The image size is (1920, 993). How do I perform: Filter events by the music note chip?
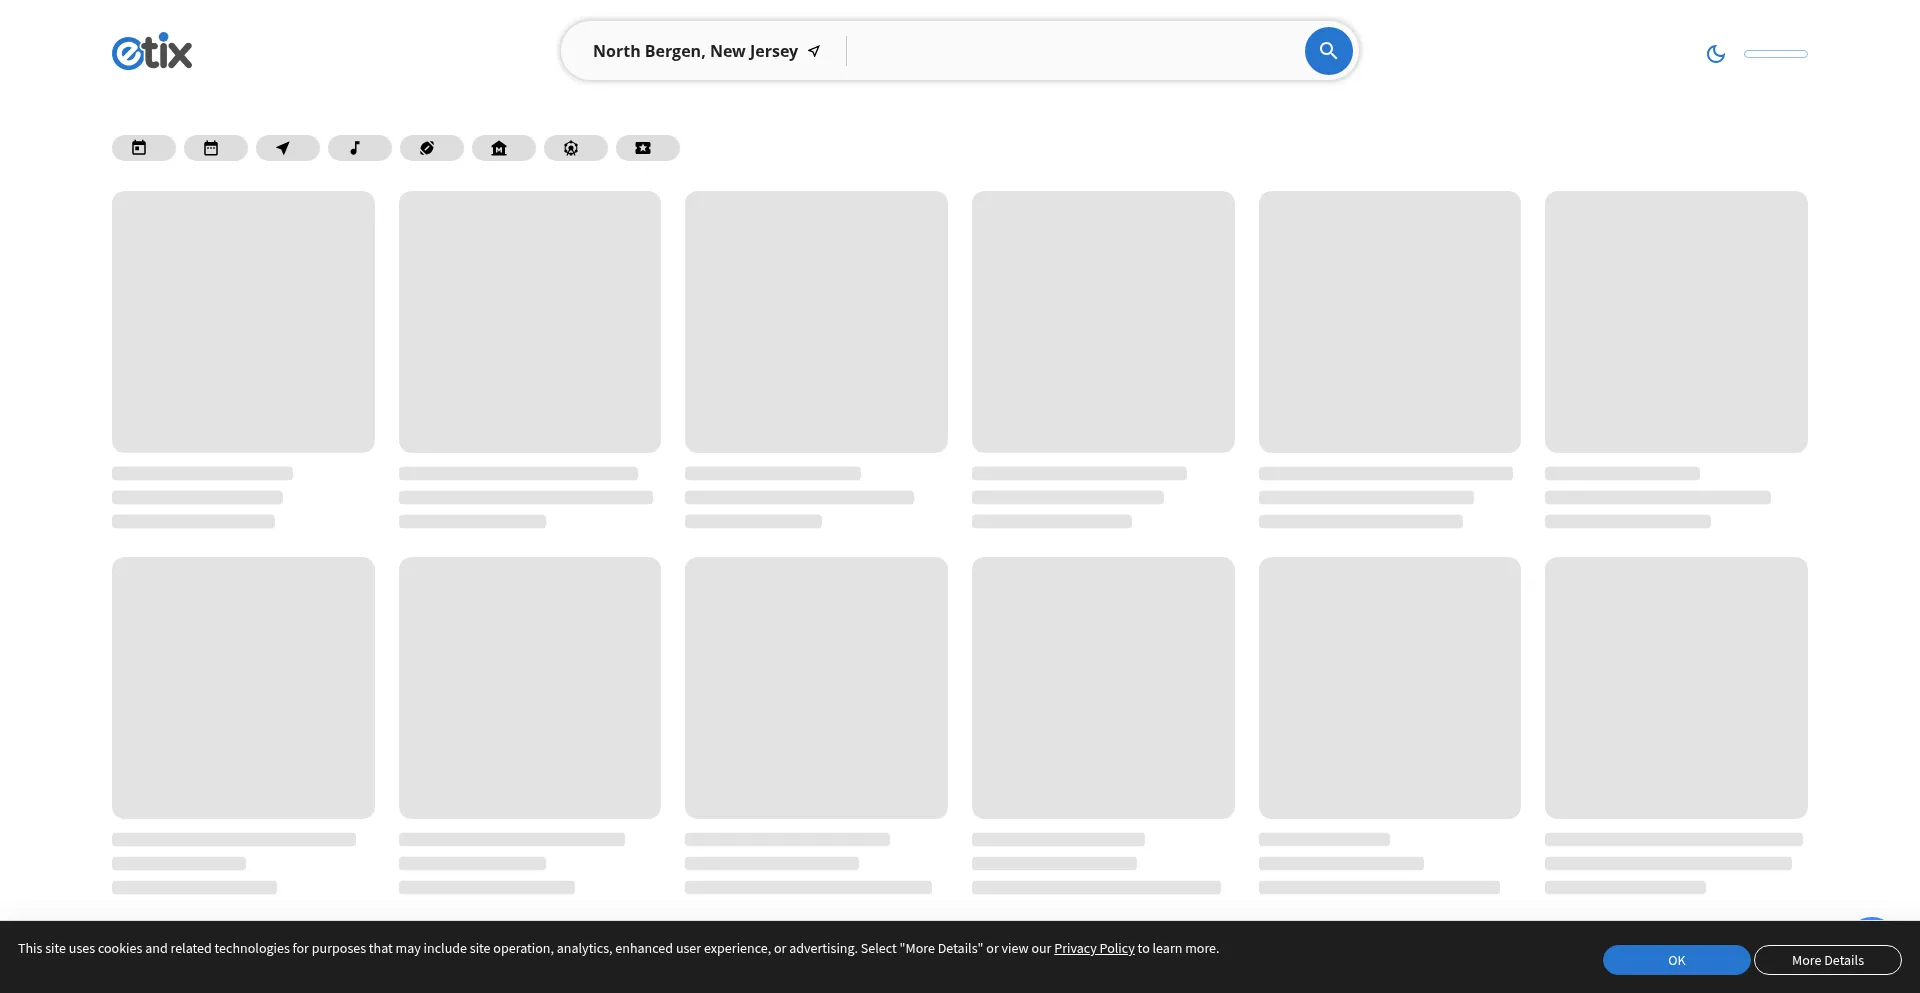pos(359,148)
